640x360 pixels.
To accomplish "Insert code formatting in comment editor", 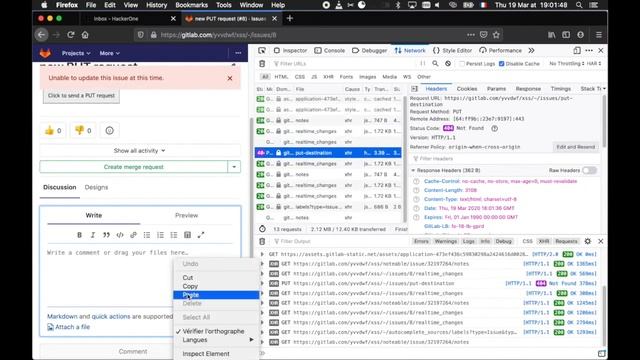I will (120, 235).
